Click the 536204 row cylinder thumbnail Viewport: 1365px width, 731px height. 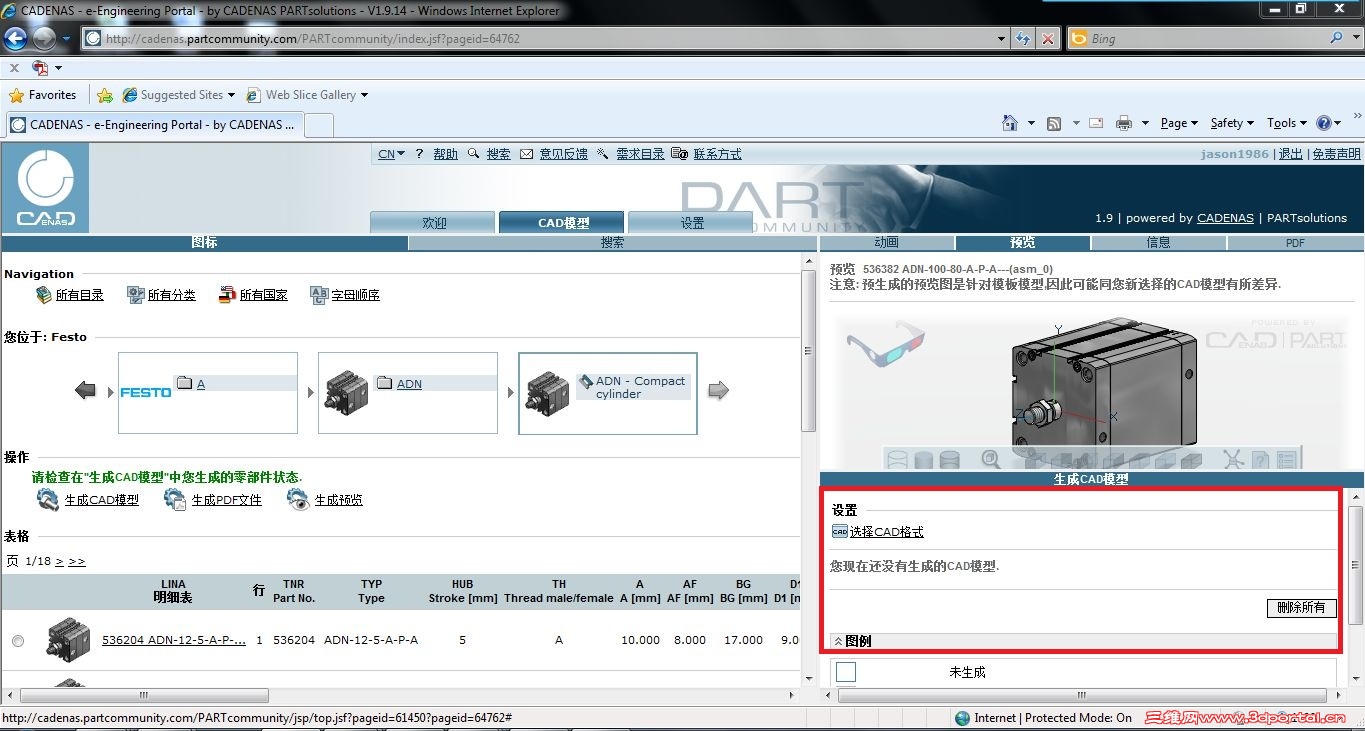pos(68,640)
